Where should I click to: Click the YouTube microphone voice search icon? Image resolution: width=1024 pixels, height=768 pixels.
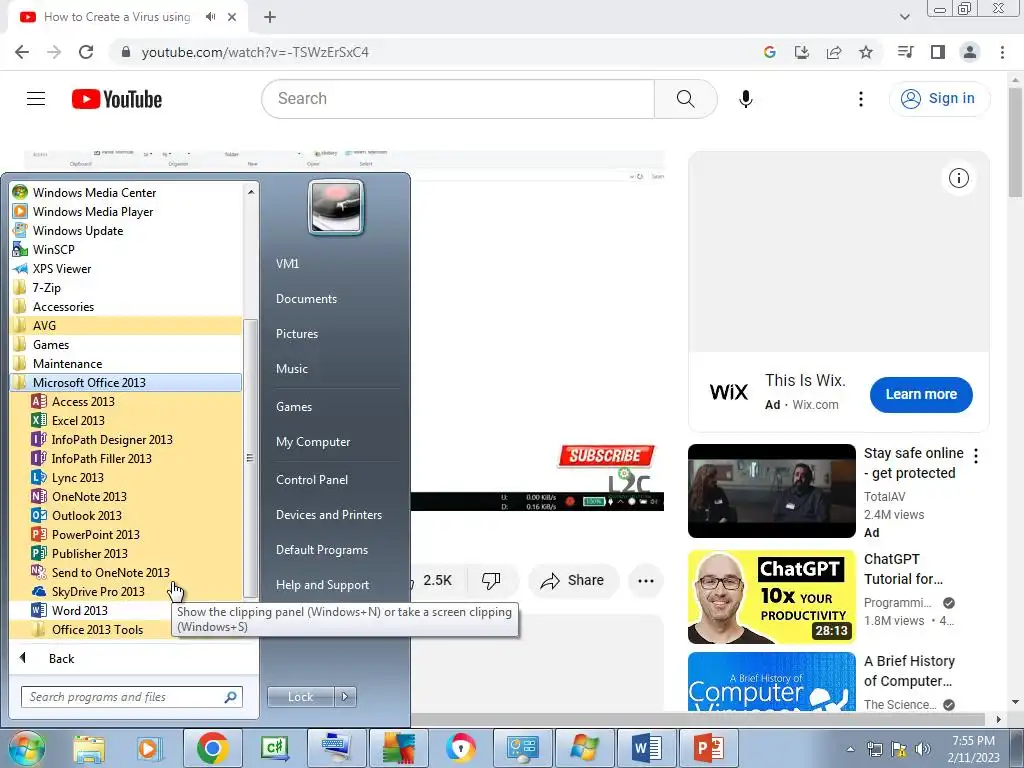pyautogui.click(x=746, y=99)
